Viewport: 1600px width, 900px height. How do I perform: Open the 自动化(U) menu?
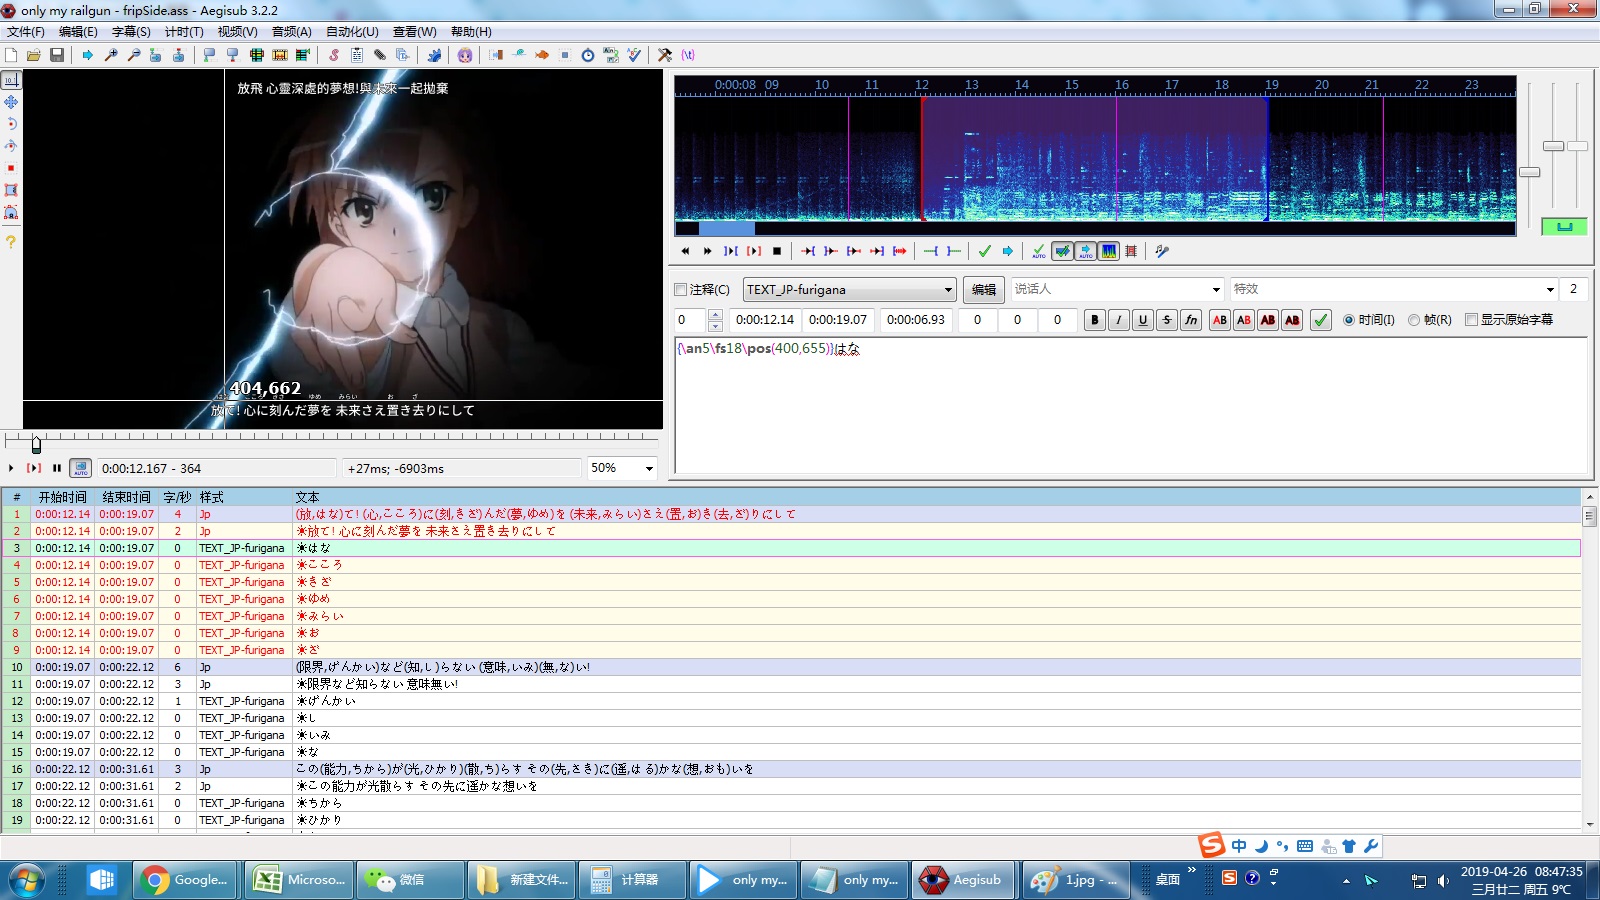[x=353, y=32]
